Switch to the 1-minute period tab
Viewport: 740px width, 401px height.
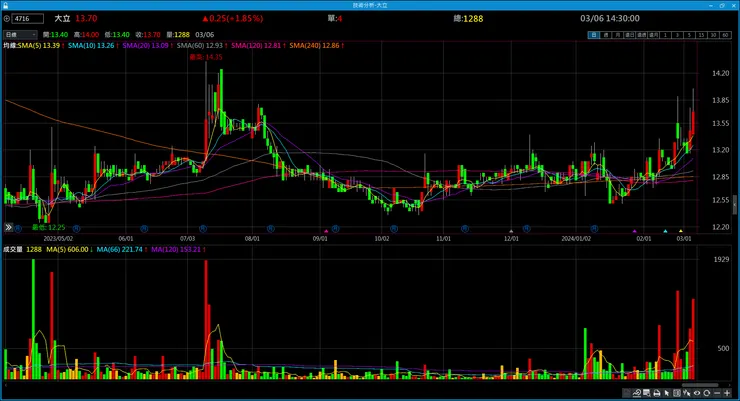coord(665,35)
